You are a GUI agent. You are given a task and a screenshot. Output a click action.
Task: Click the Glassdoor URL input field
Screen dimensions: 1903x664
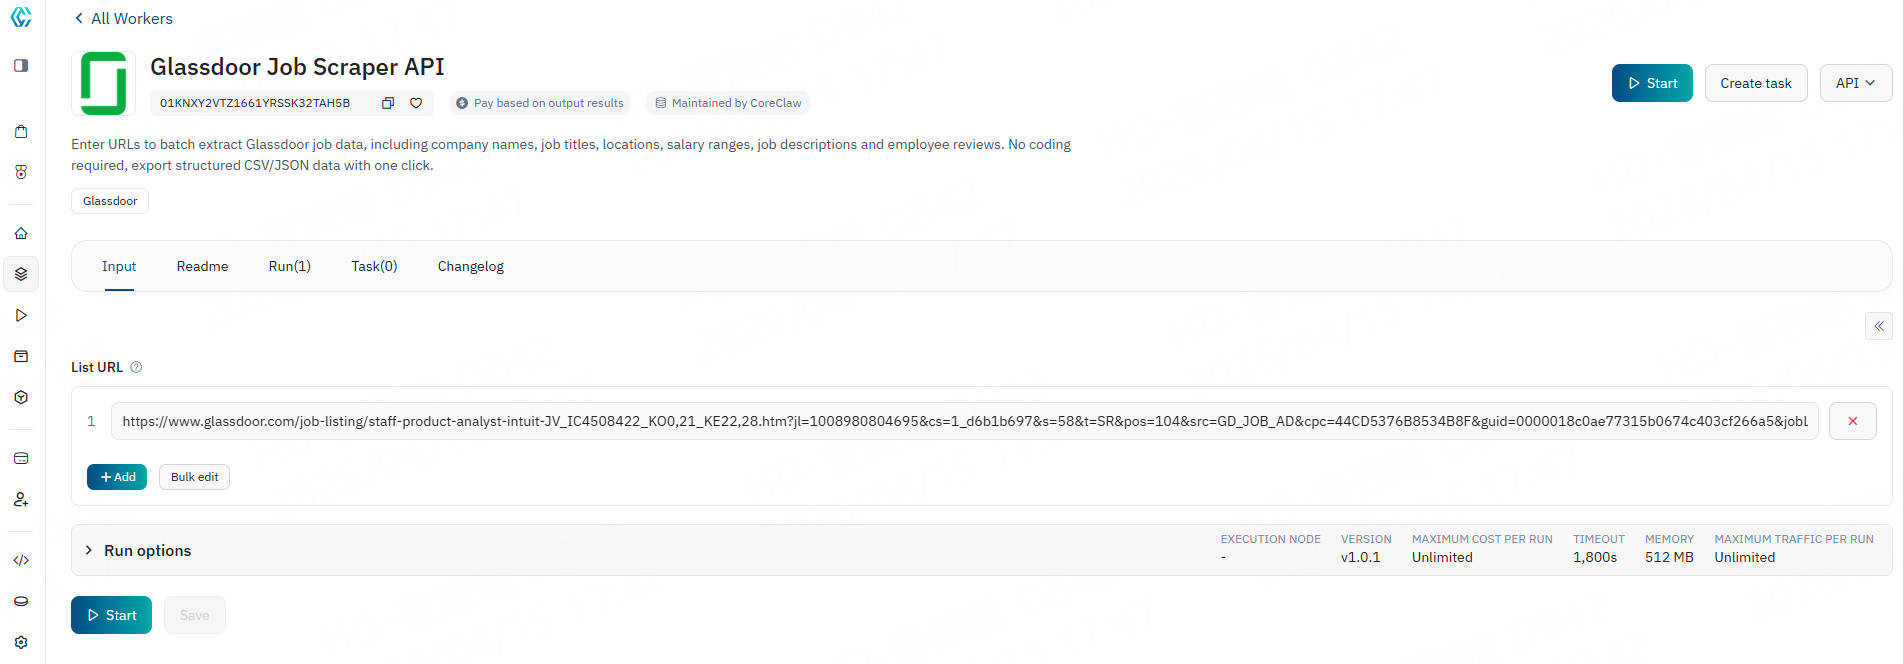[964, 421]
